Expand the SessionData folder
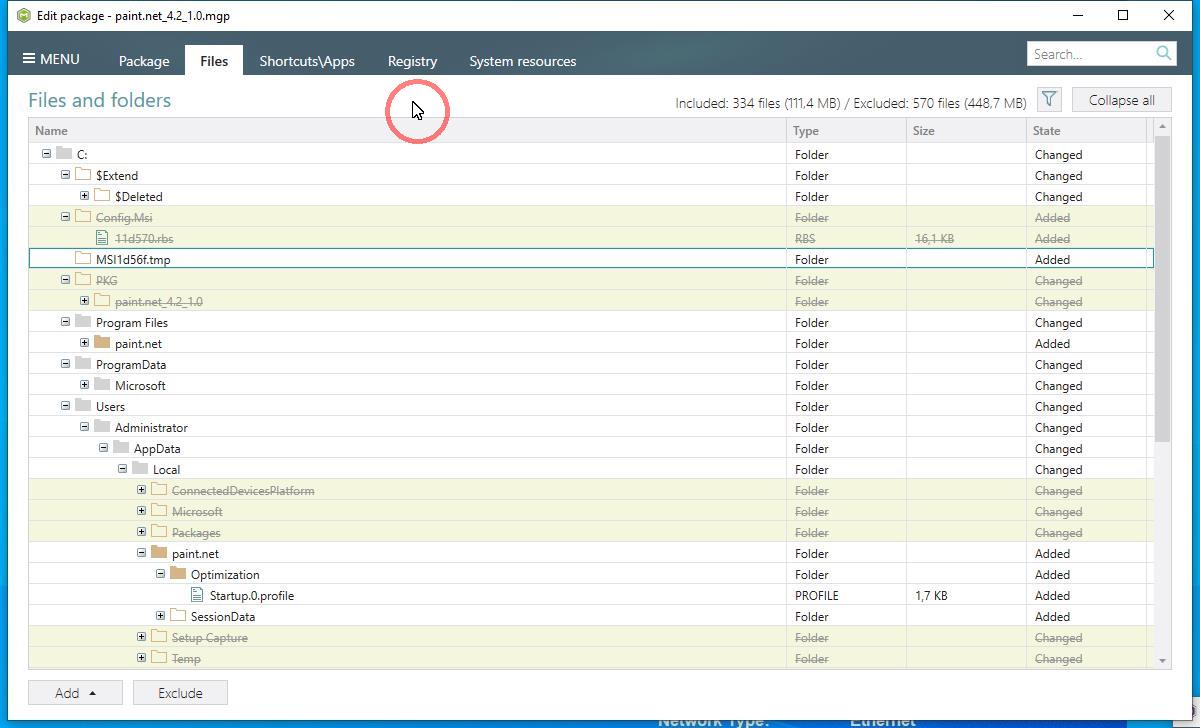The image size is (1200, 728). point(160,616)
